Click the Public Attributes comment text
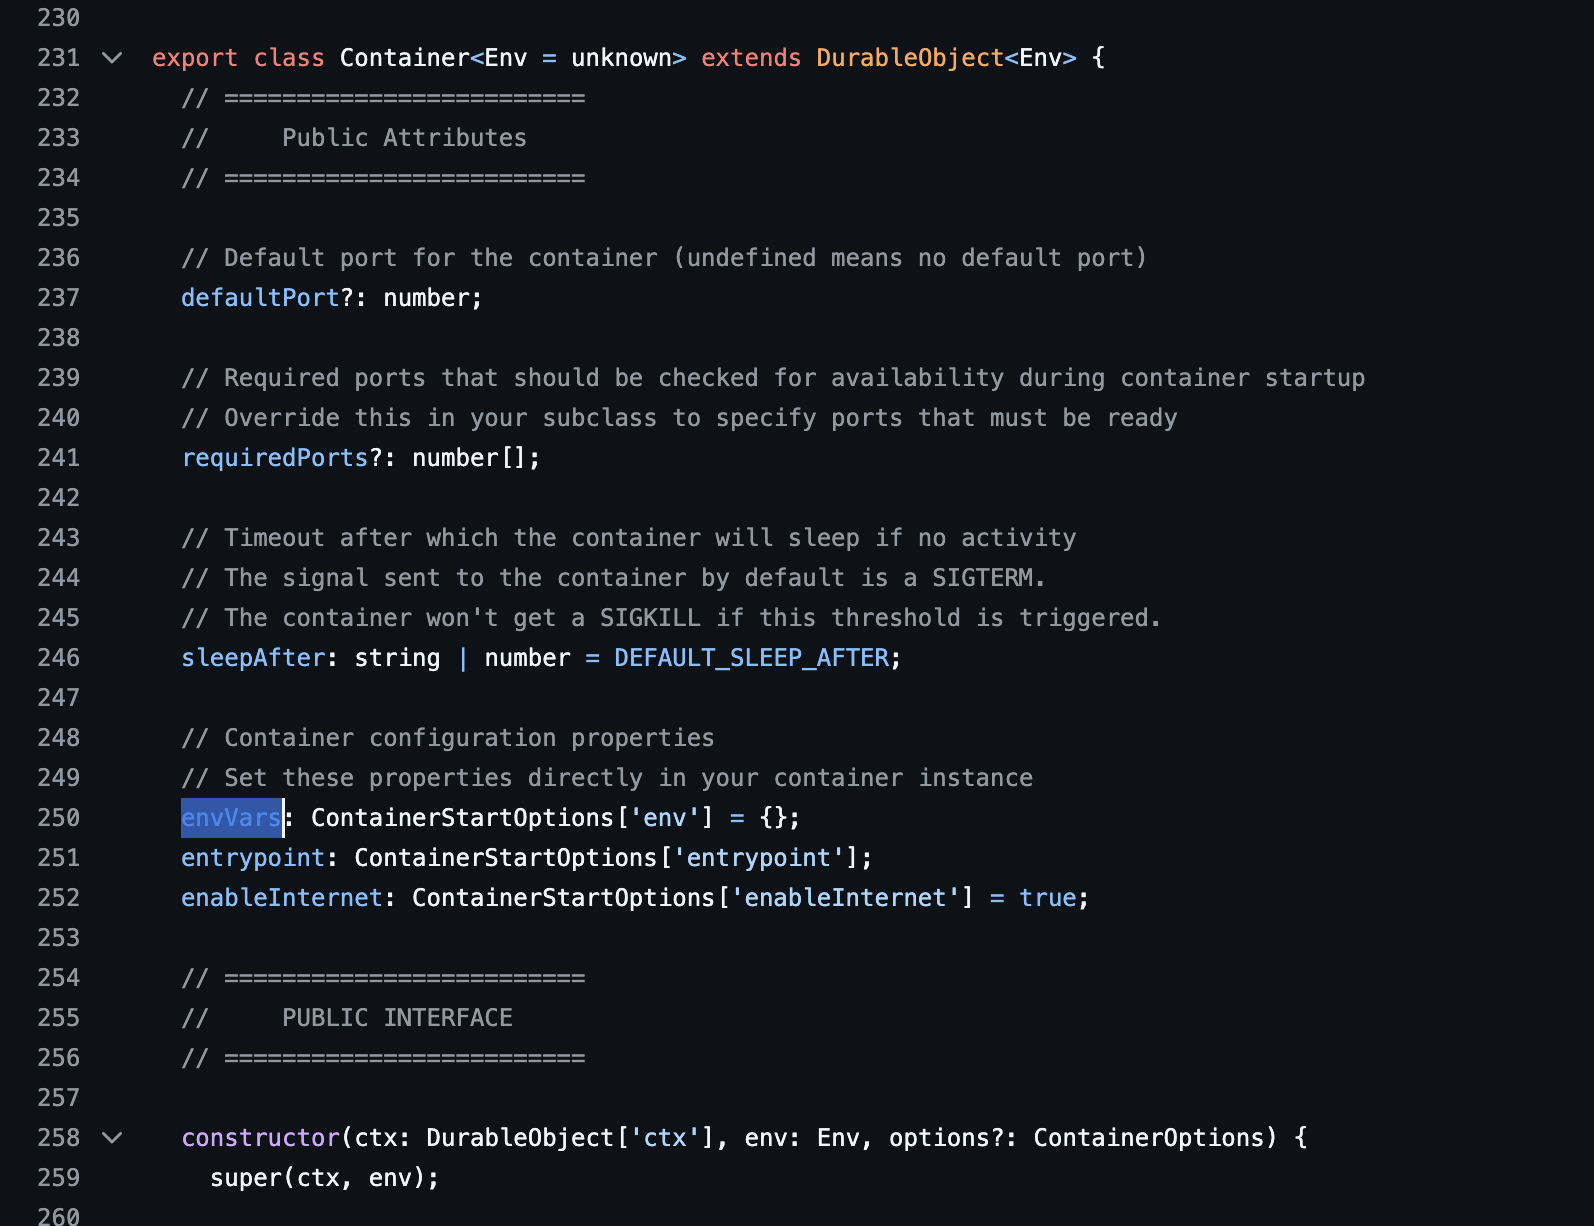Screen dimensions: 1594x1226 click(x=404, y=138)
